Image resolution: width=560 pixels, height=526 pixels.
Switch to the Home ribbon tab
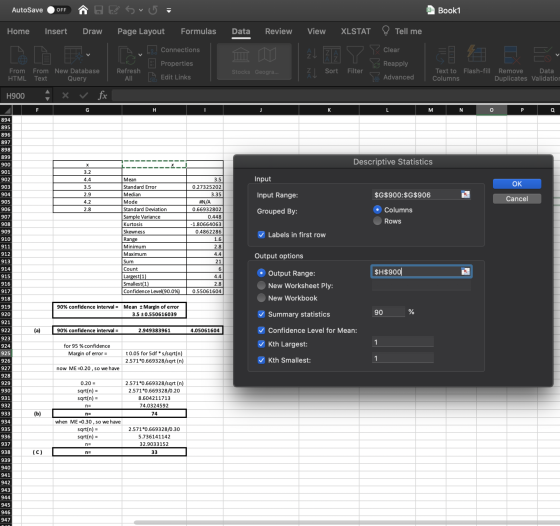point(18,31)
